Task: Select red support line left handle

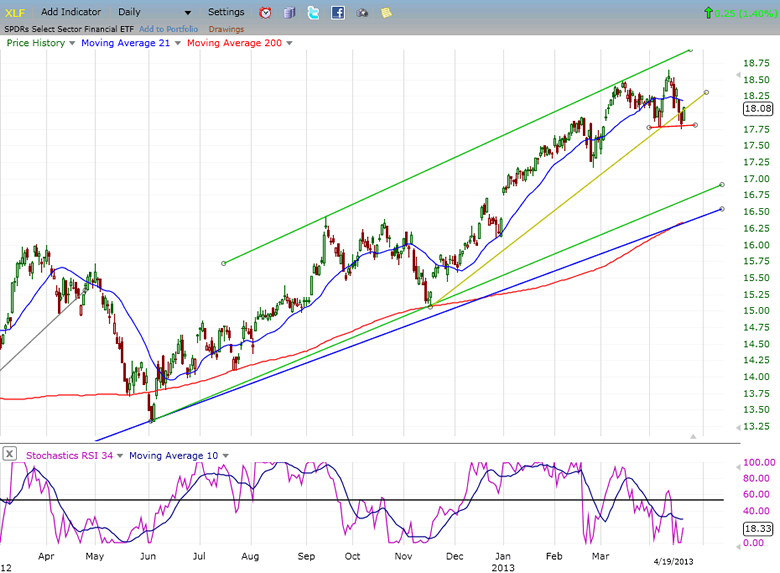Action: pyautogui.click(x=649, y=128)
